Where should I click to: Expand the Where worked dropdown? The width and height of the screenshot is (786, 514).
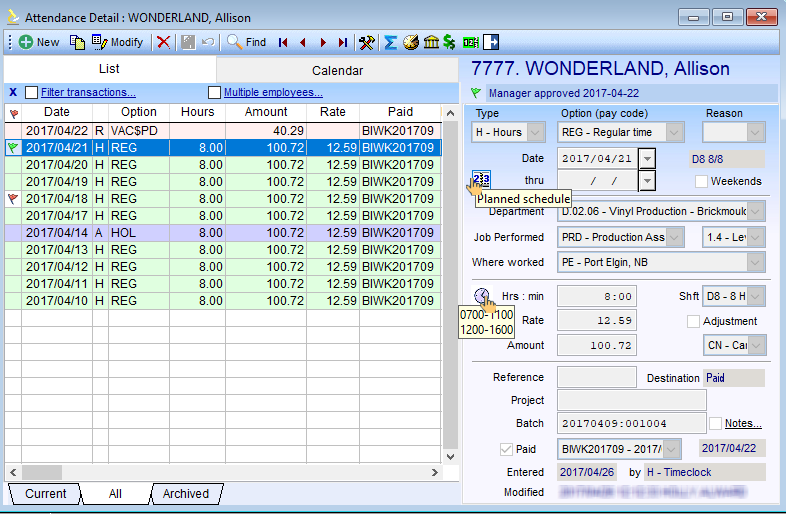755,262
